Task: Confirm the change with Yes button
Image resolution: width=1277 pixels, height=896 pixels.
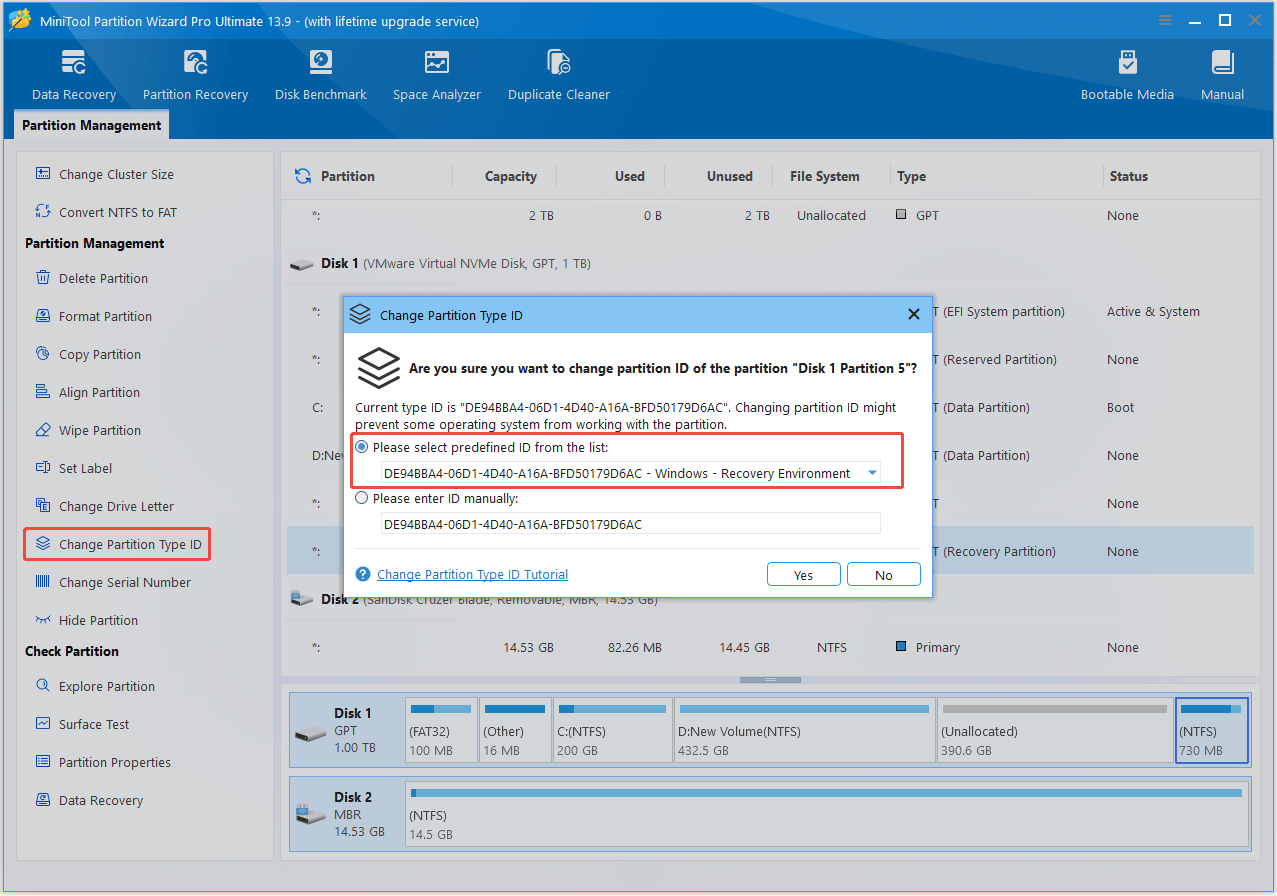Action: [803, 574]
